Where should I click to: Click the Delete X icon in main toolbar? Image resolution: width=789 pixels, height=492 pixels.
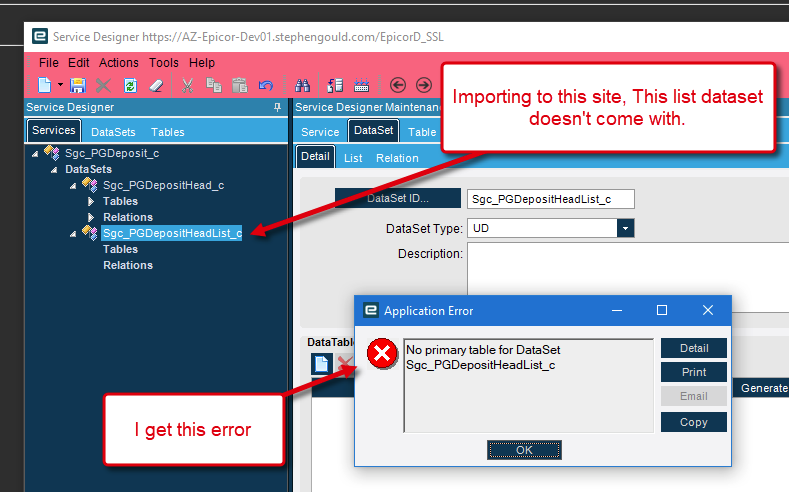click(x=103, y=86)
